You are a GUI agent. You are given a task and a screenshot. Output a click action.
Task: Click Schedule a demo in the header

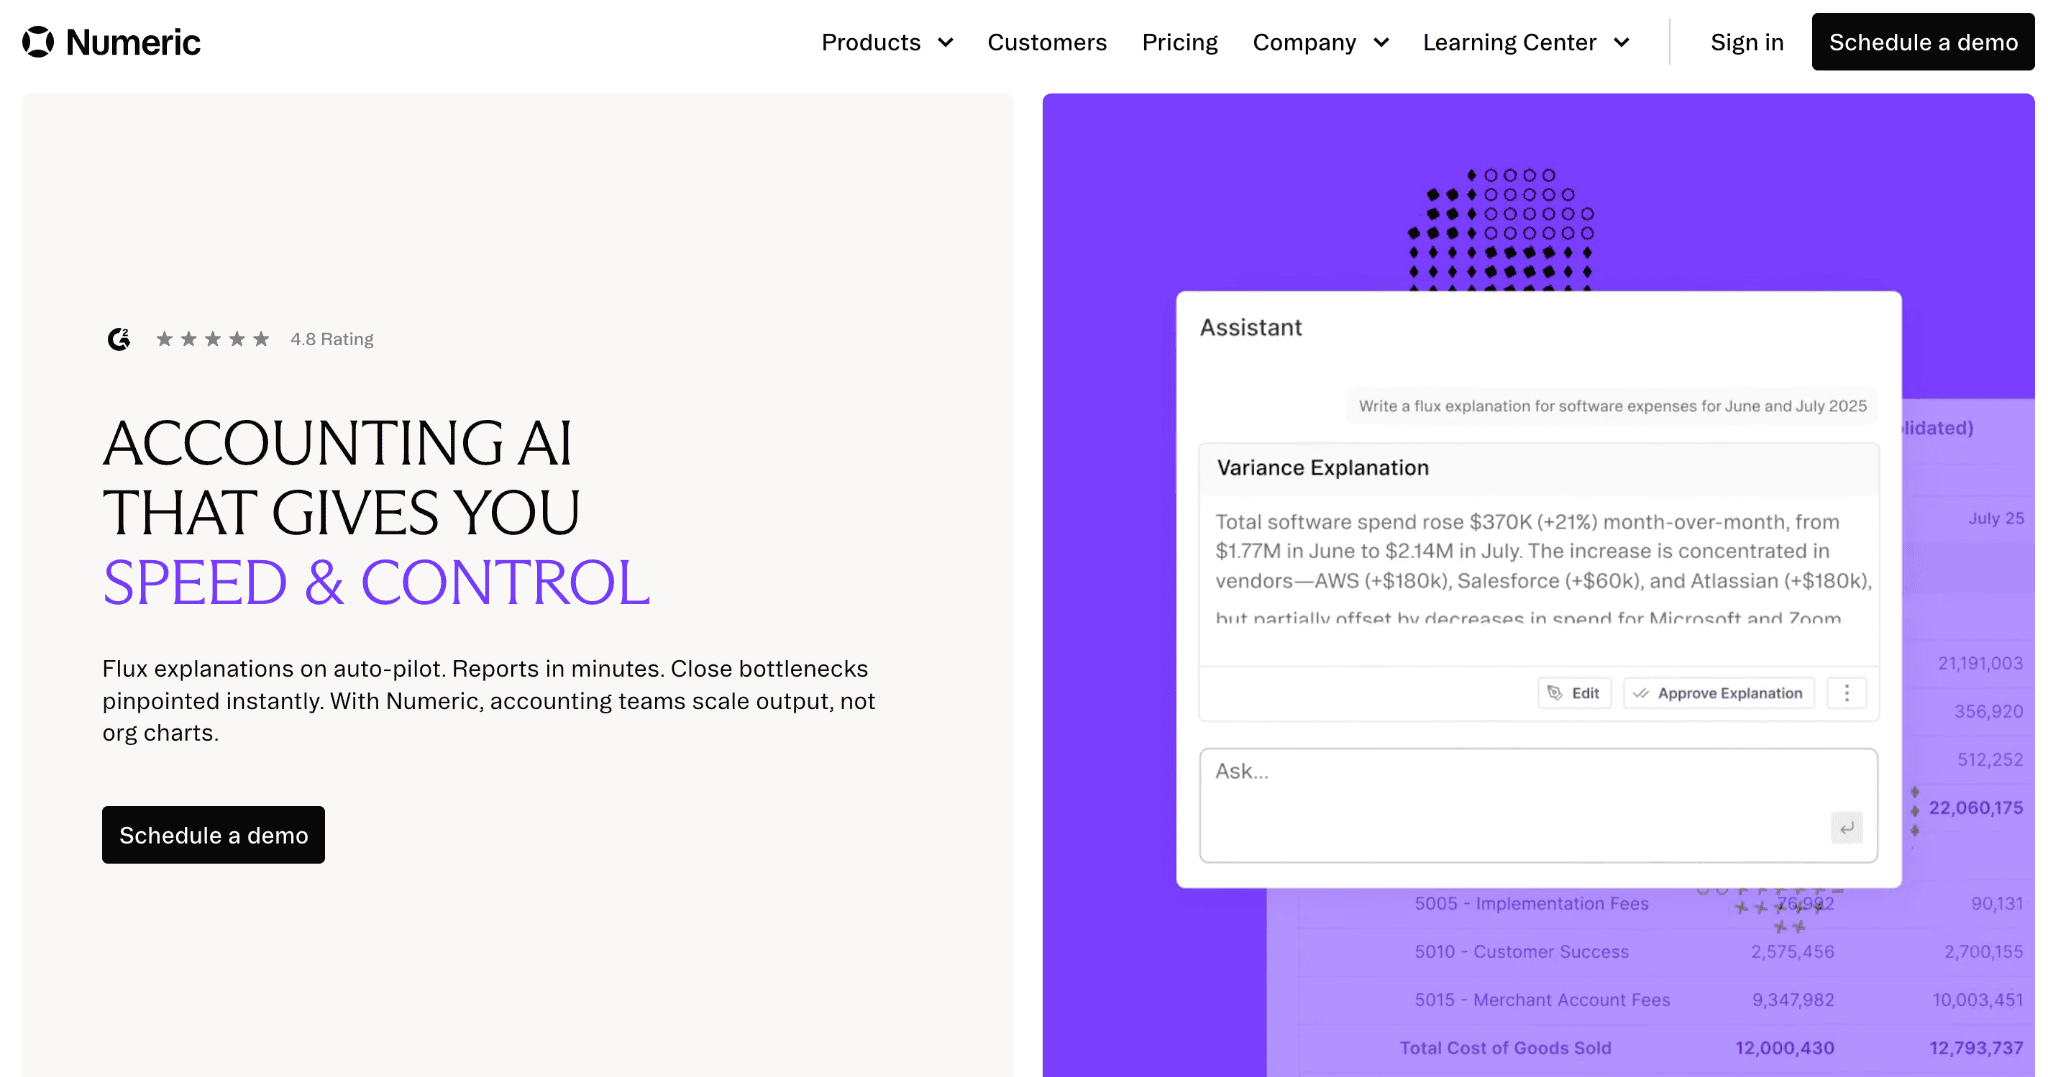click(x=1922, y=42)
